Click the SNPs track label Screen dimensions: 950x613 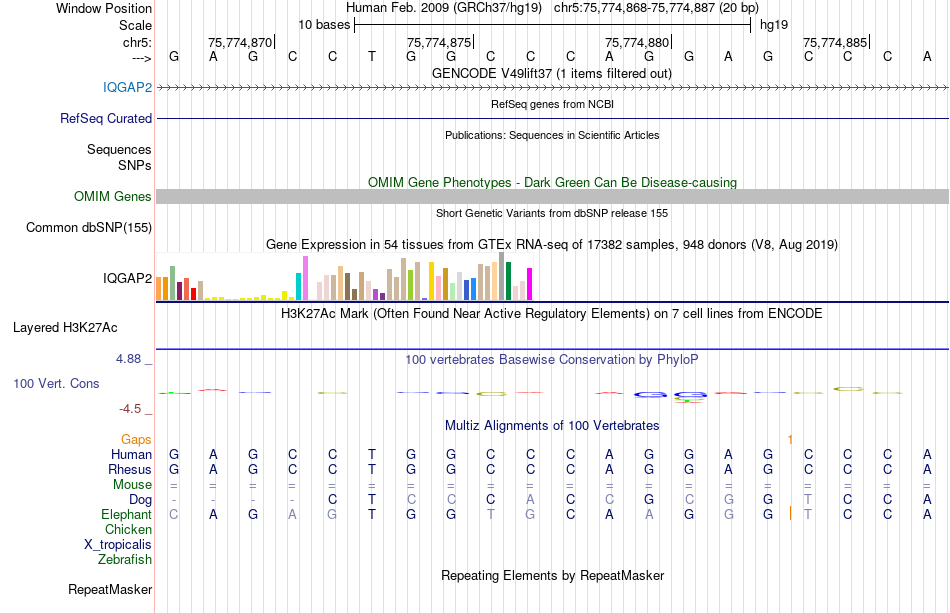[x=135, y=165]
